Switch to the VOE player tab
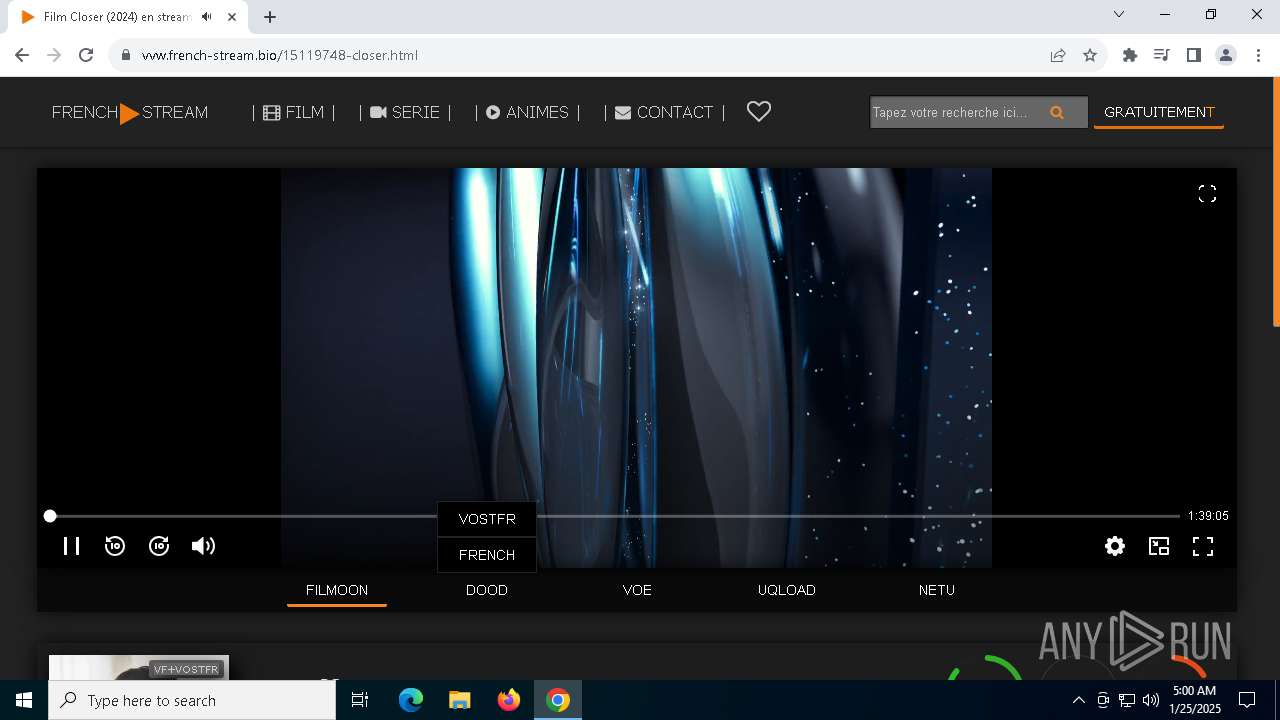The width and height of the screenshot is (1280, 720). coord(637,590)
